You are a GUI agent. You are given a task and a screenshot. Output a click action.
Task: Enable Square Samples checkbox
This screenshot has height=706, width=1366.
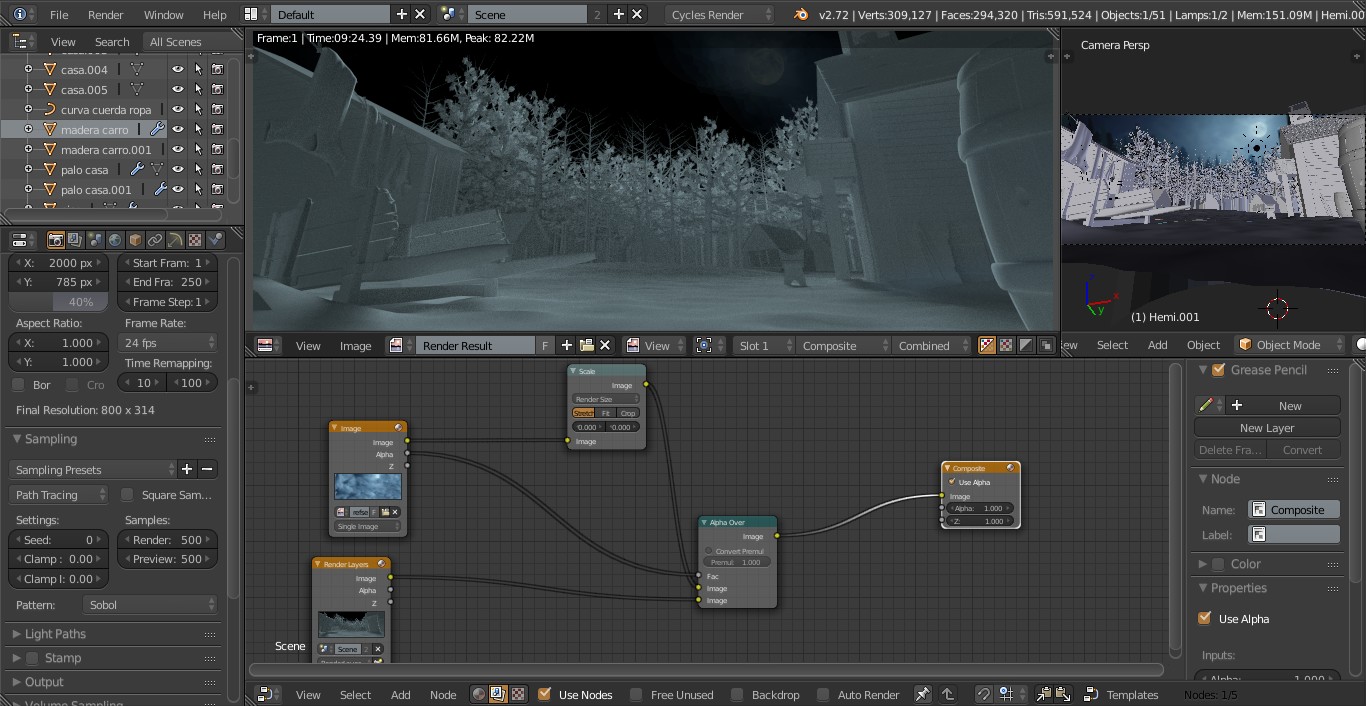tap(127, 494)
